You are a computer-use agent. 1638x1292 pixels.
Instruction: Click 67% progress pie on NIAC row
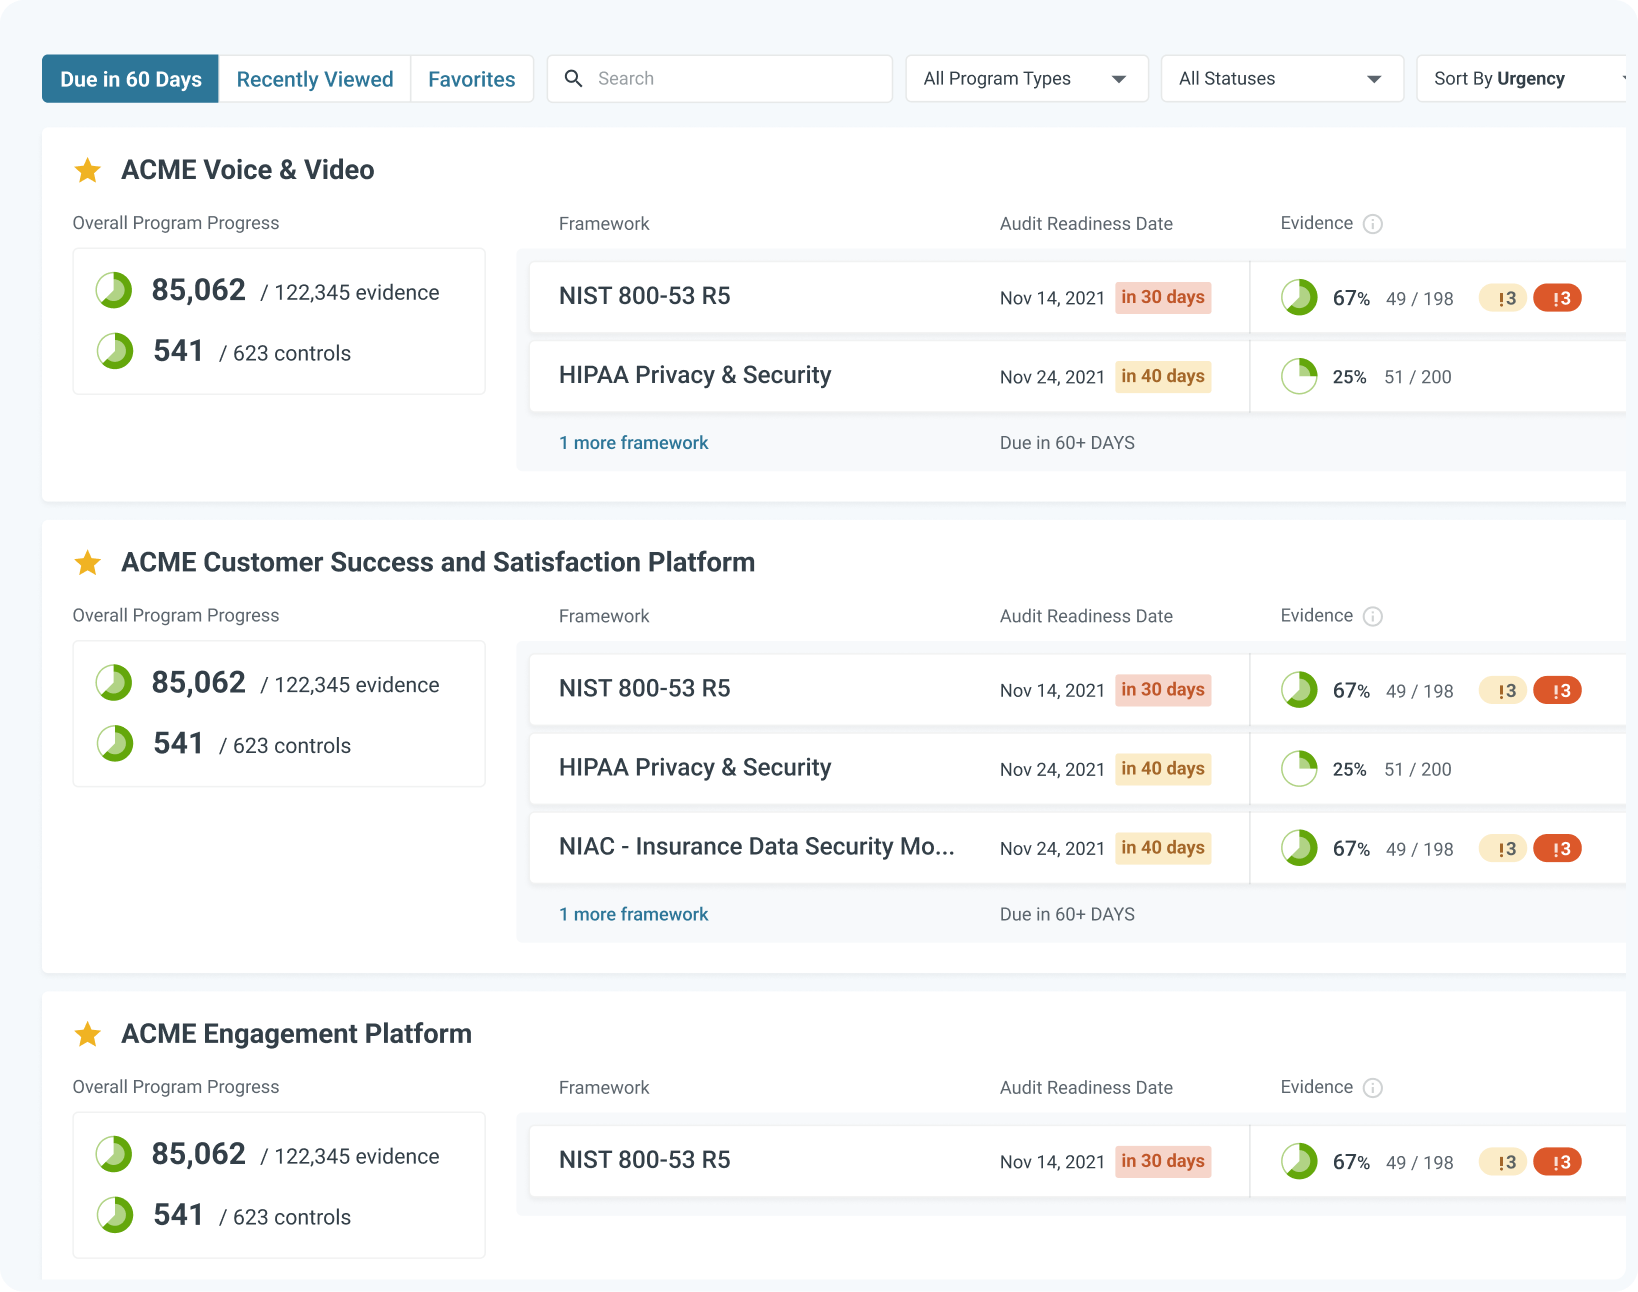pos(1299,848)
